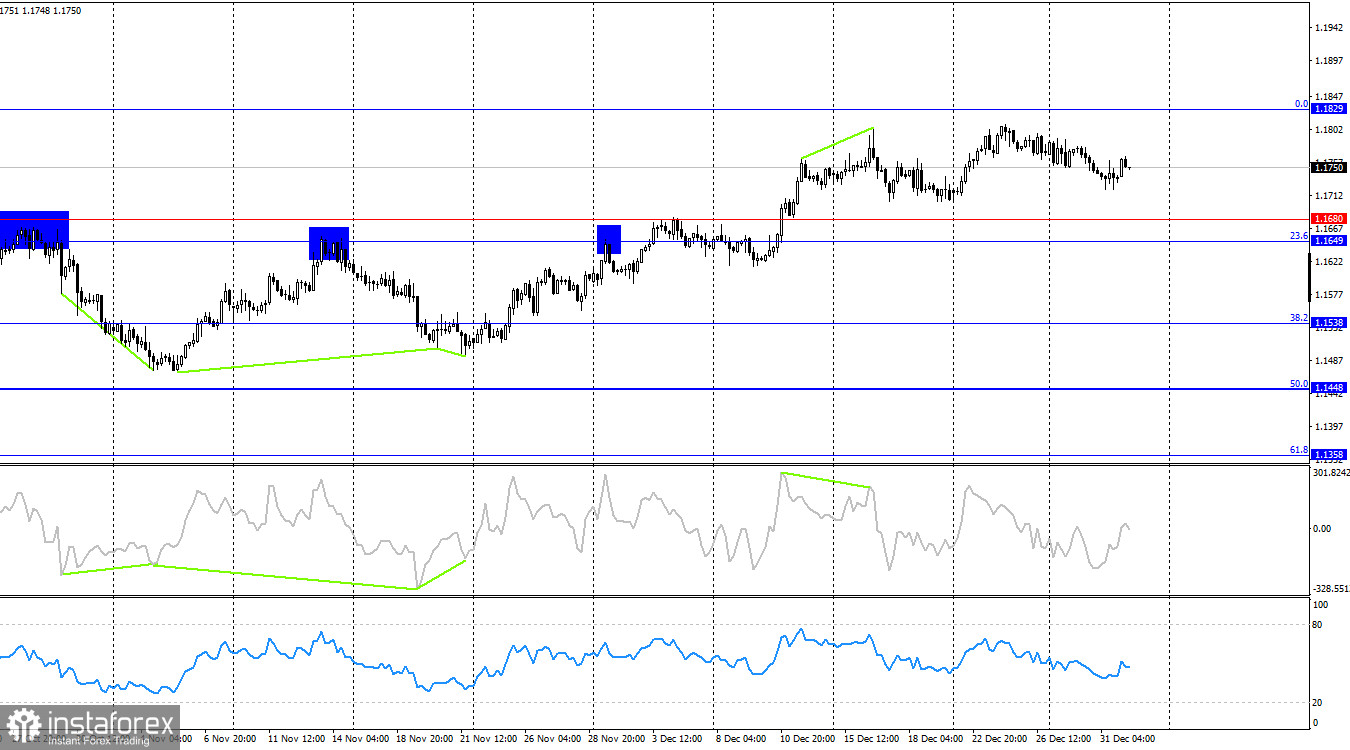Click the 14 Nov 04:00 time label

[x=360, y=740]
